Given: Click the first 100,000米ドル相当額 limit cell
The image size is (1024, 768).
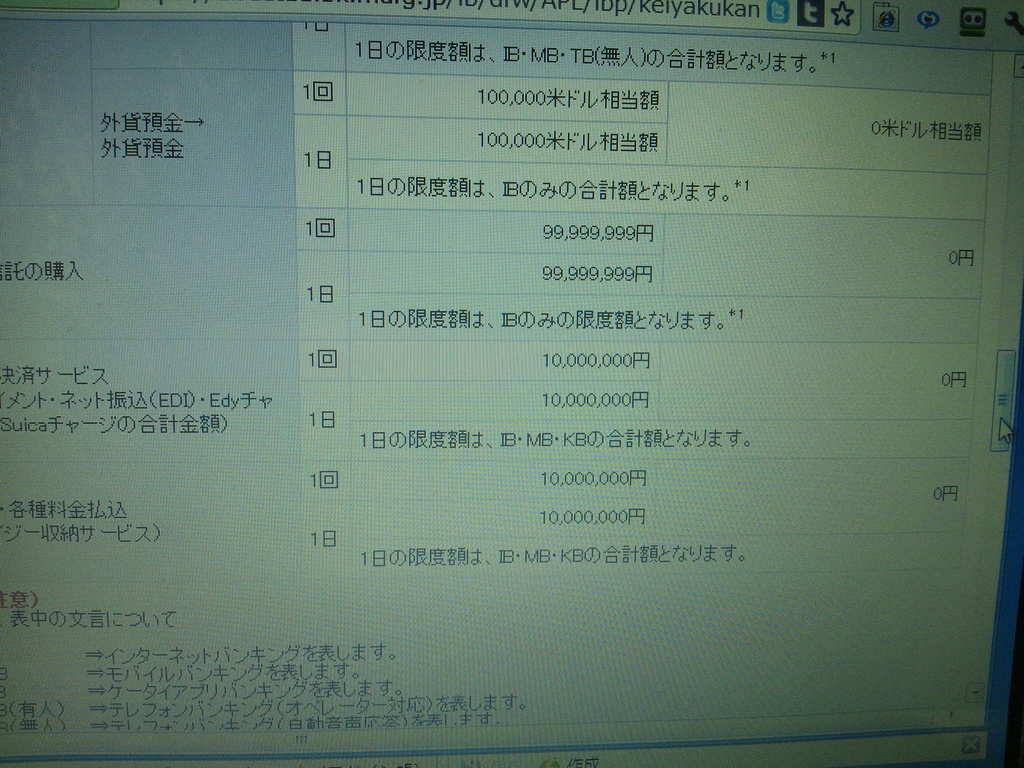Looking at the screenshot, I should coord(567,98).
